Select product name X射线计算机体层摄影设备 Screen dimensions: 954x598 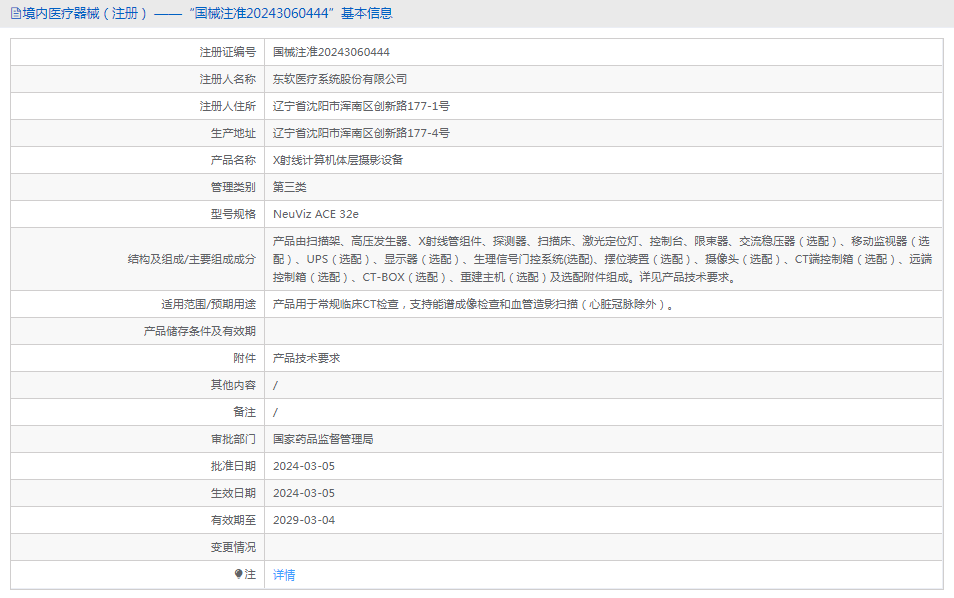click(x=338, y=160)
